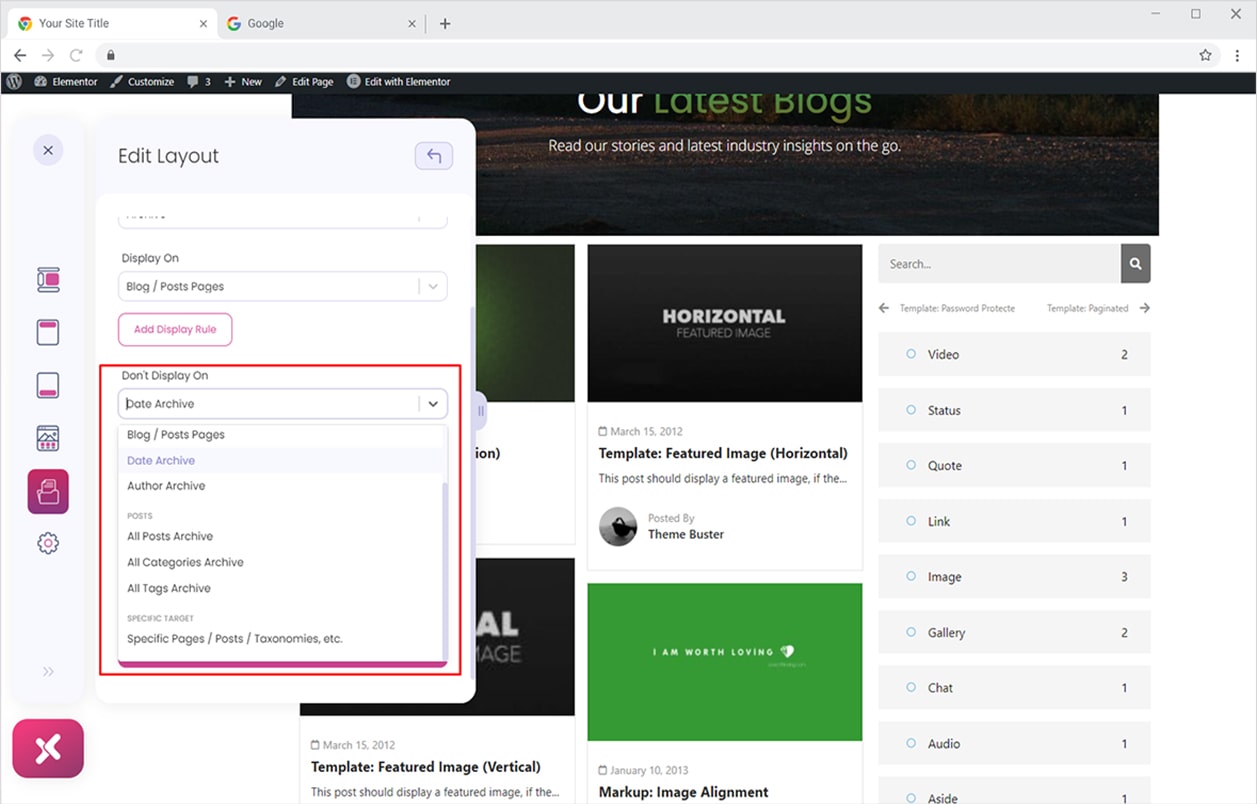Screen dimensions: 1257x804
Task: Bookmark this page with the star
Action: pyautogui.click(x=1205, y=55)
